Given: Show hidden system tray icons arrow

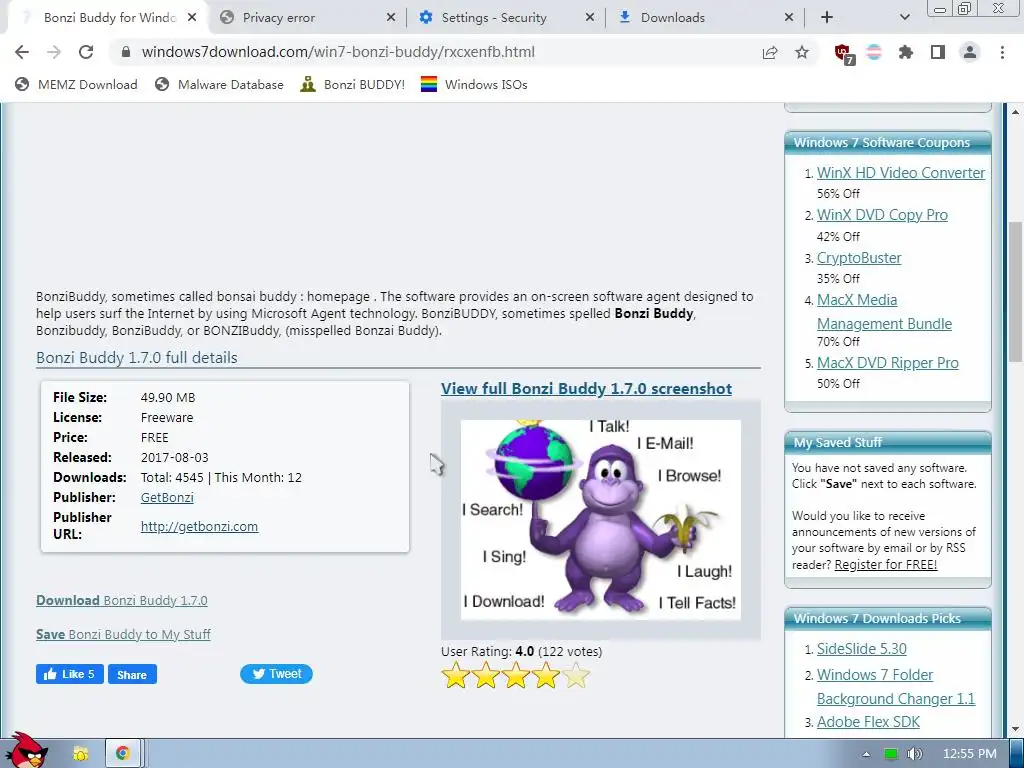Looking at the screenshot, I should point(866,754).
